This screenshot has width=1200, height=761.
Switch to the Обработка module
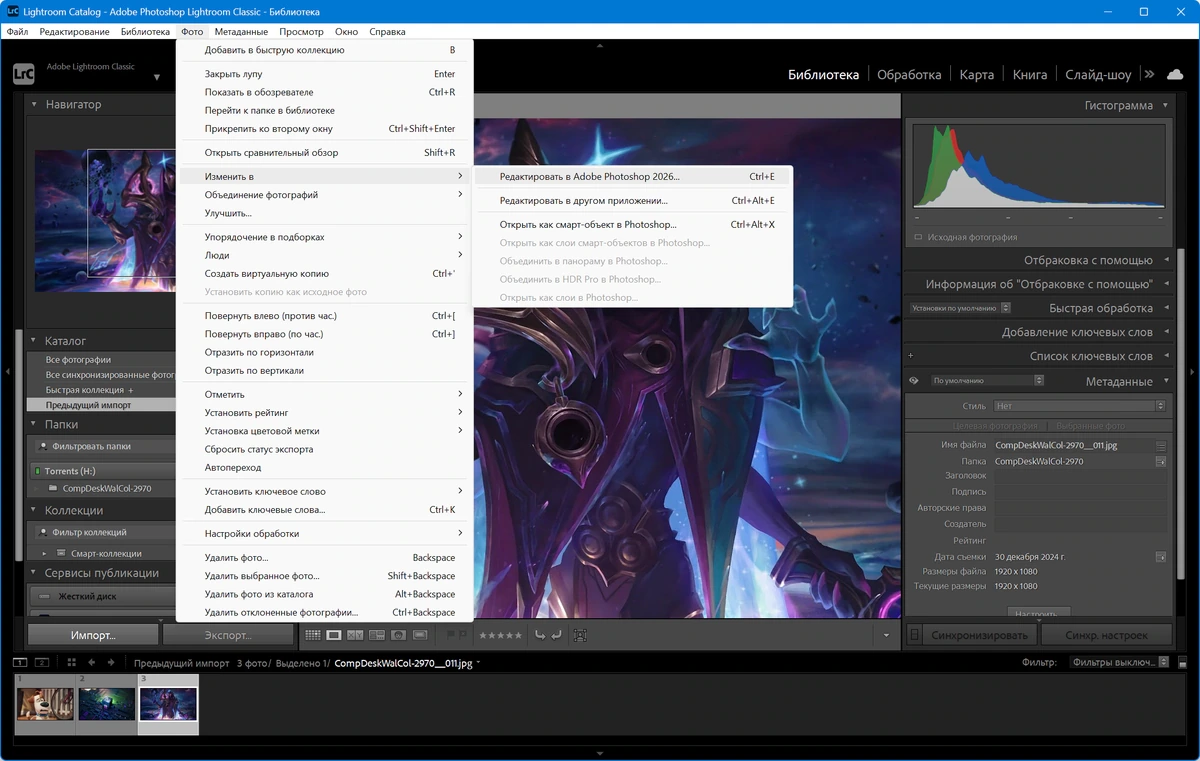pyautogui.click(x=909, y=74)
